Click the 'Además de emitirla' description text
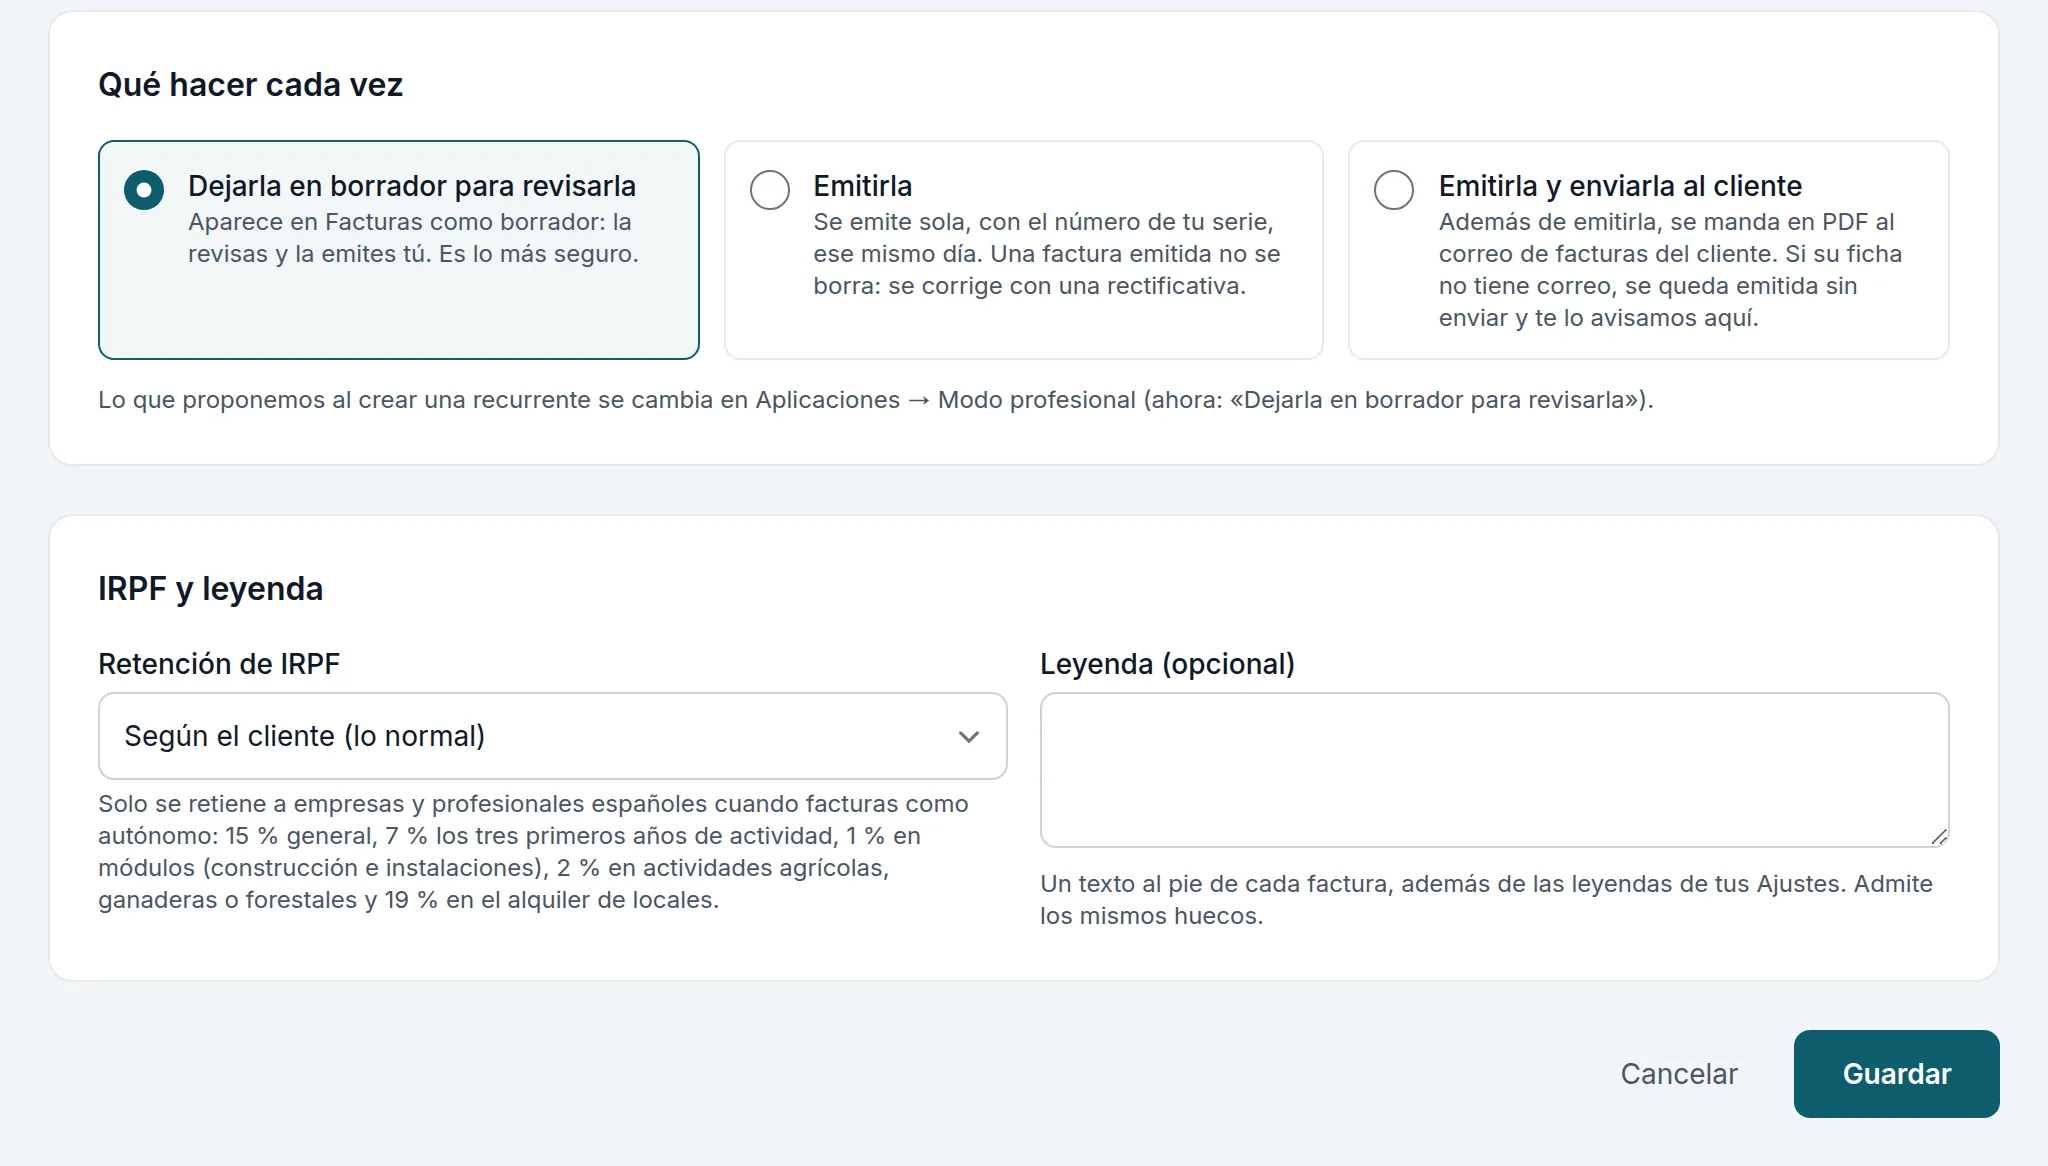 coord(1670,270)
